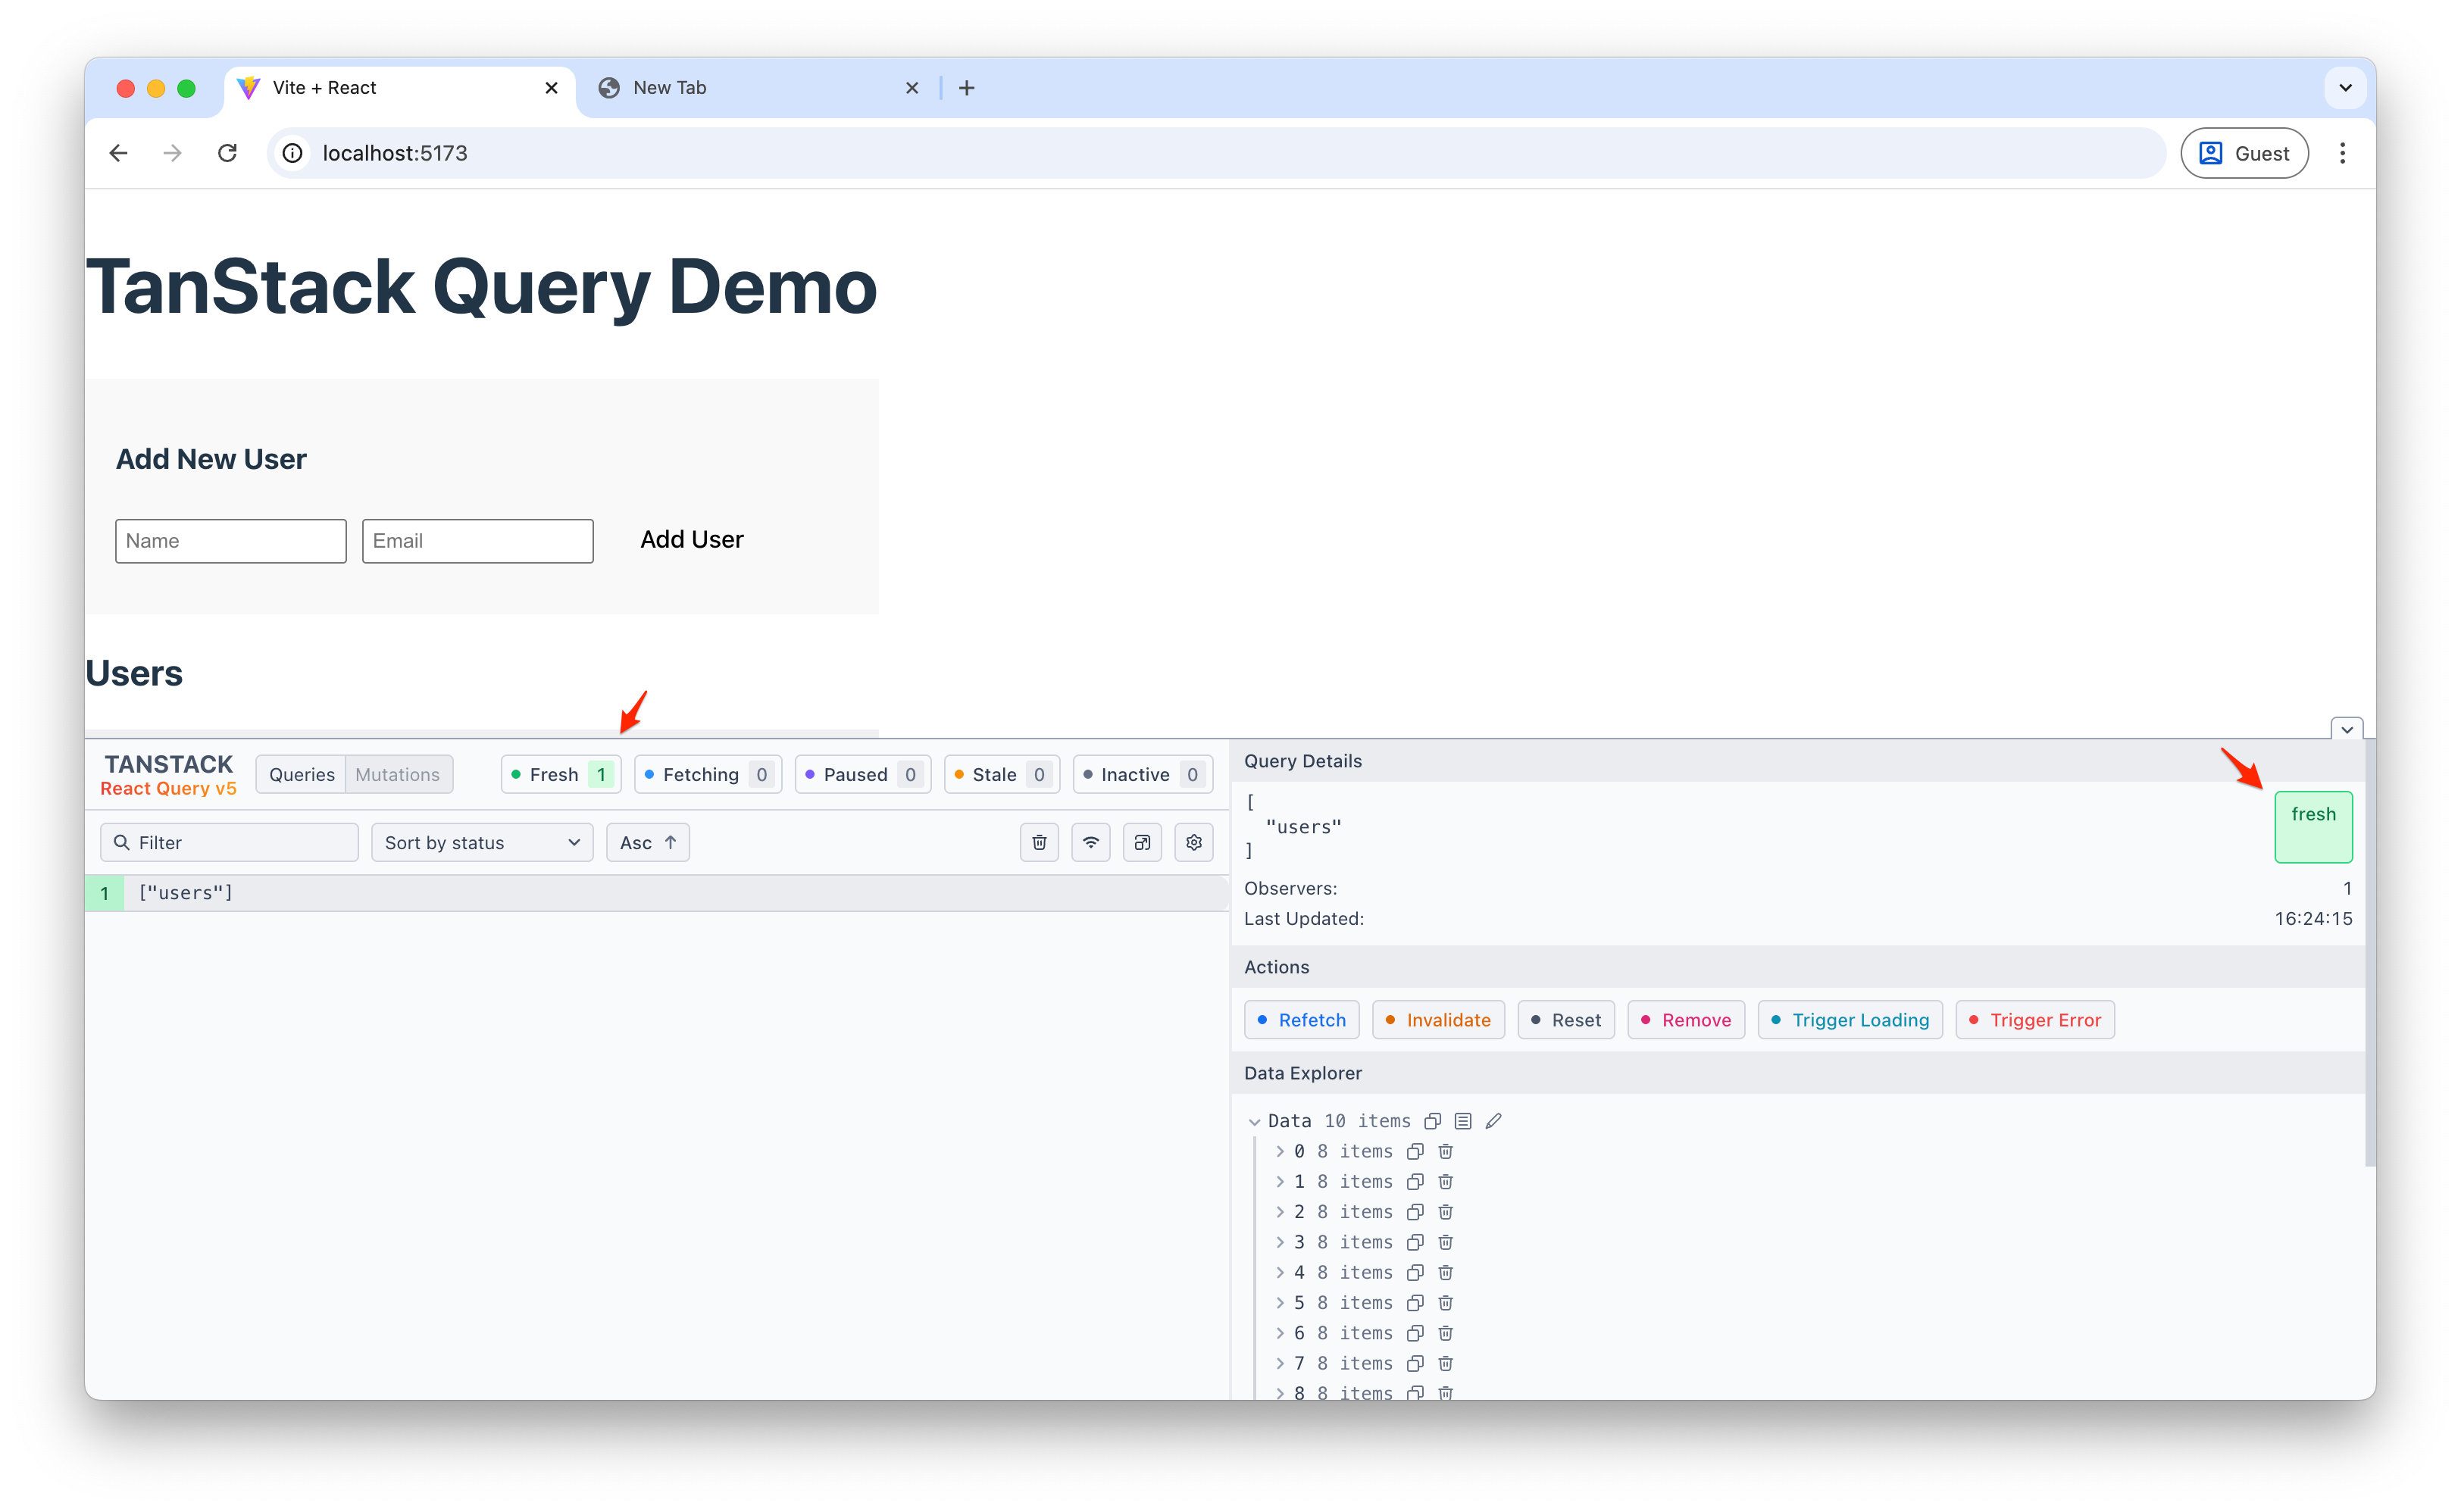The width and height of the screenshot is (2461, 1512).
Task: Open the Sort by status dropdown
Action: 482,842
